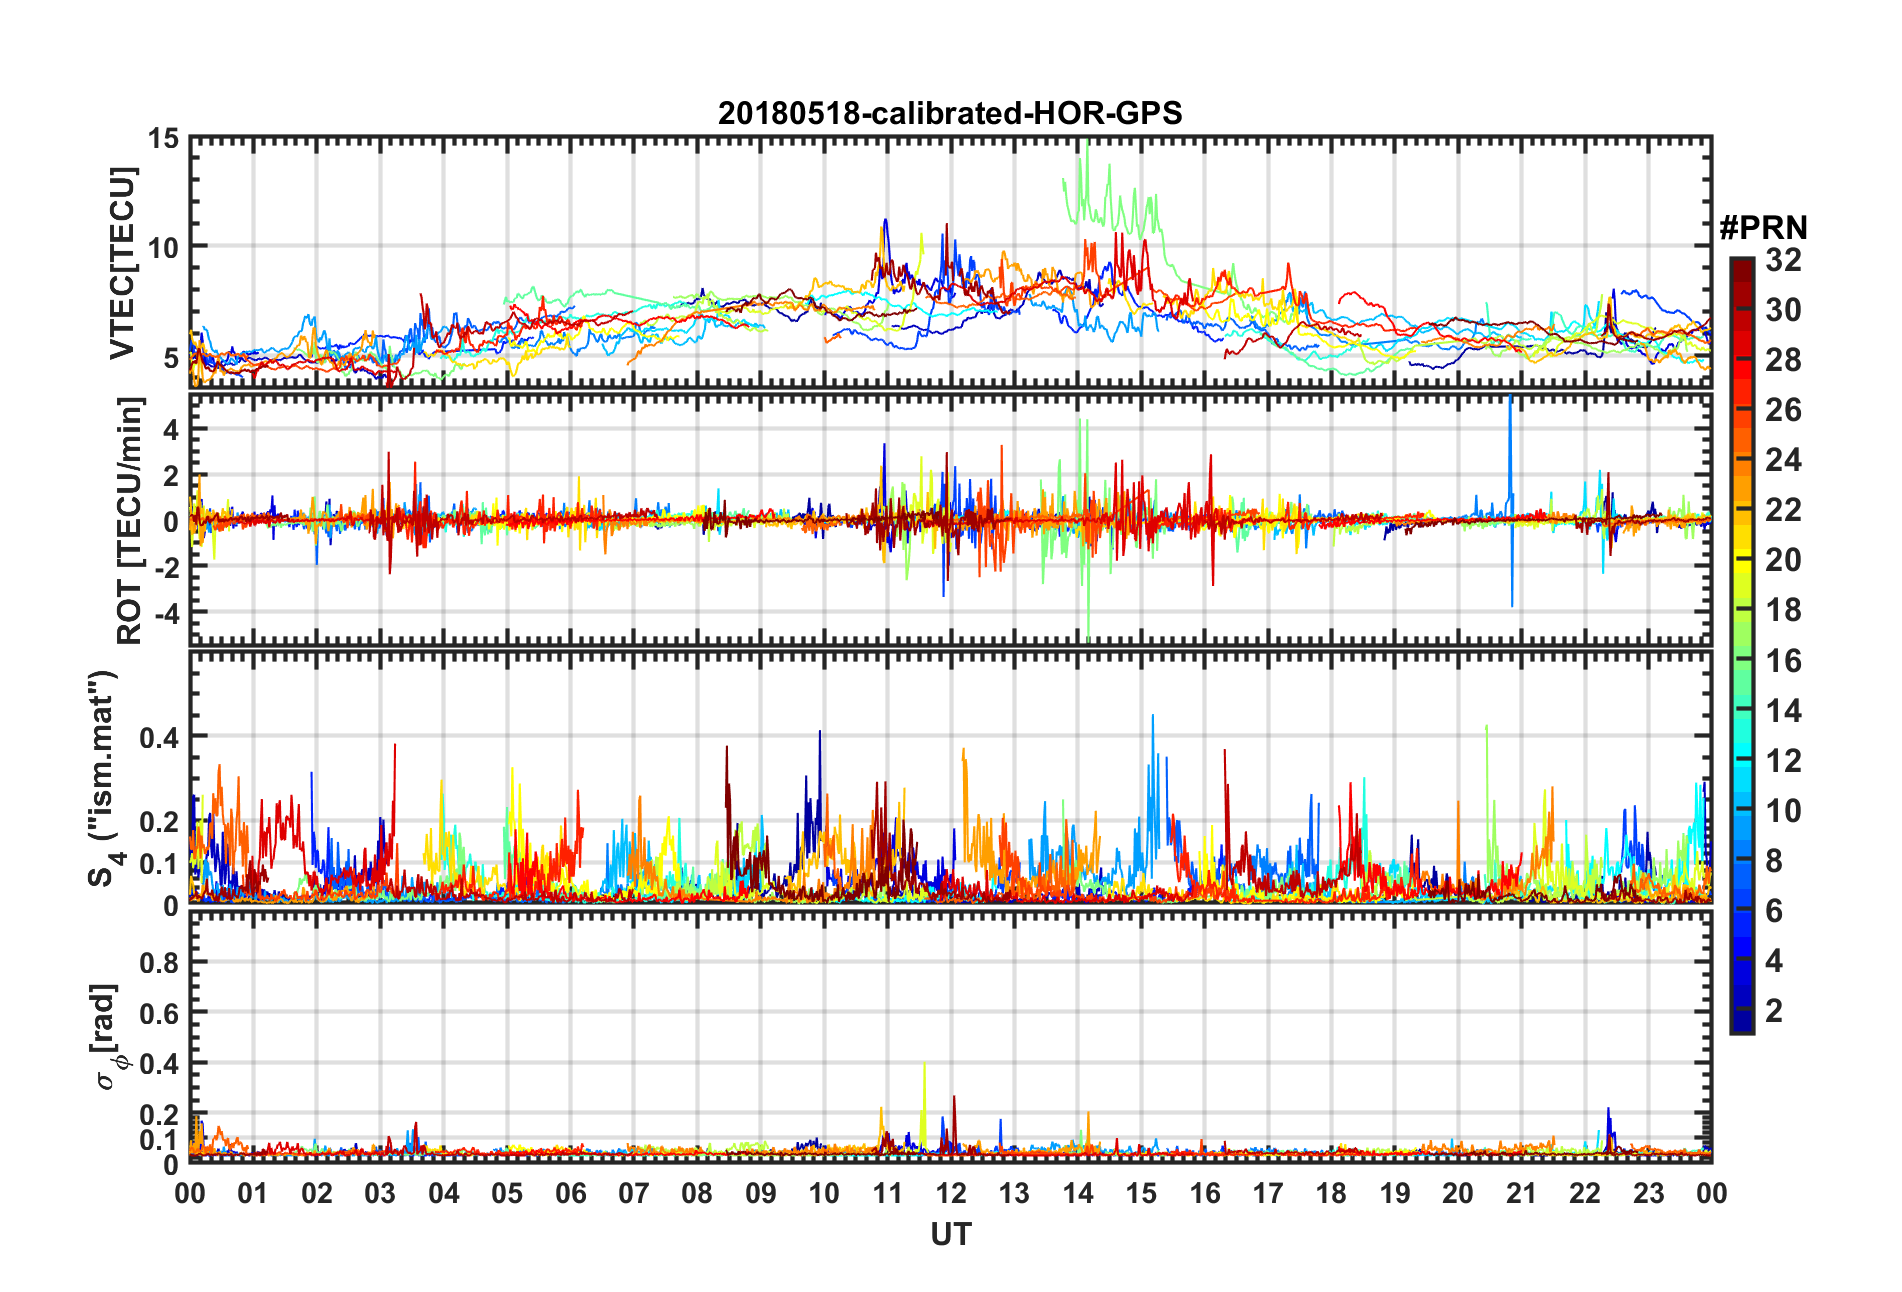
Task: Click colorbar tick label 16
Action: (x=1783, y=661)
